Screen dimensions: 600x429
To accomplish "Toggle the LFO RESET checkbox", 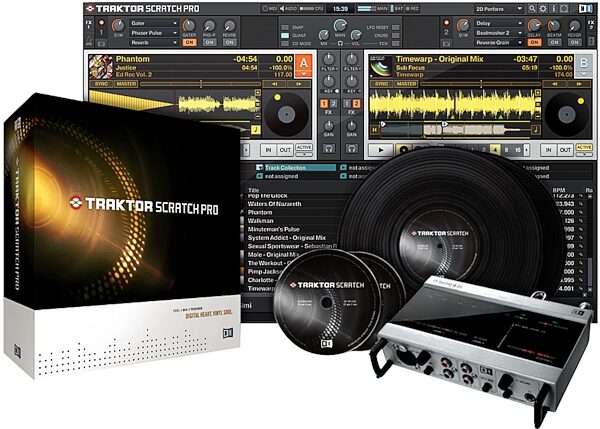I will pyautogui.click(x=395, y=28).
